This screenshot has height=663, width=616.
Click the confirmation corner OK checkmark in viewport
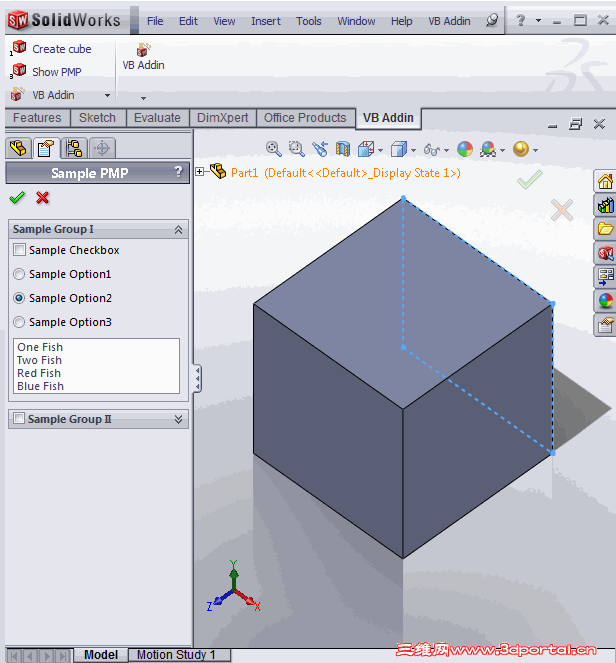[x=529, y=179]
